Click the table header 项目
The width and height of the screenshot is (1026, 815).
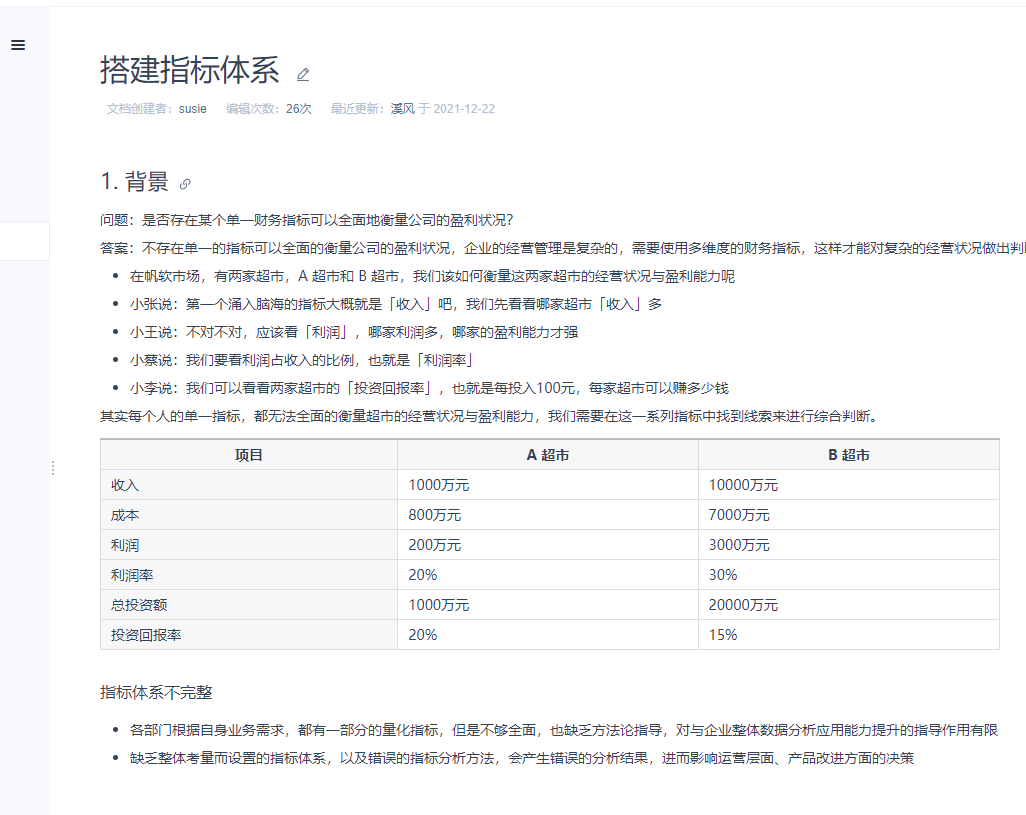[x=249, y=455]
